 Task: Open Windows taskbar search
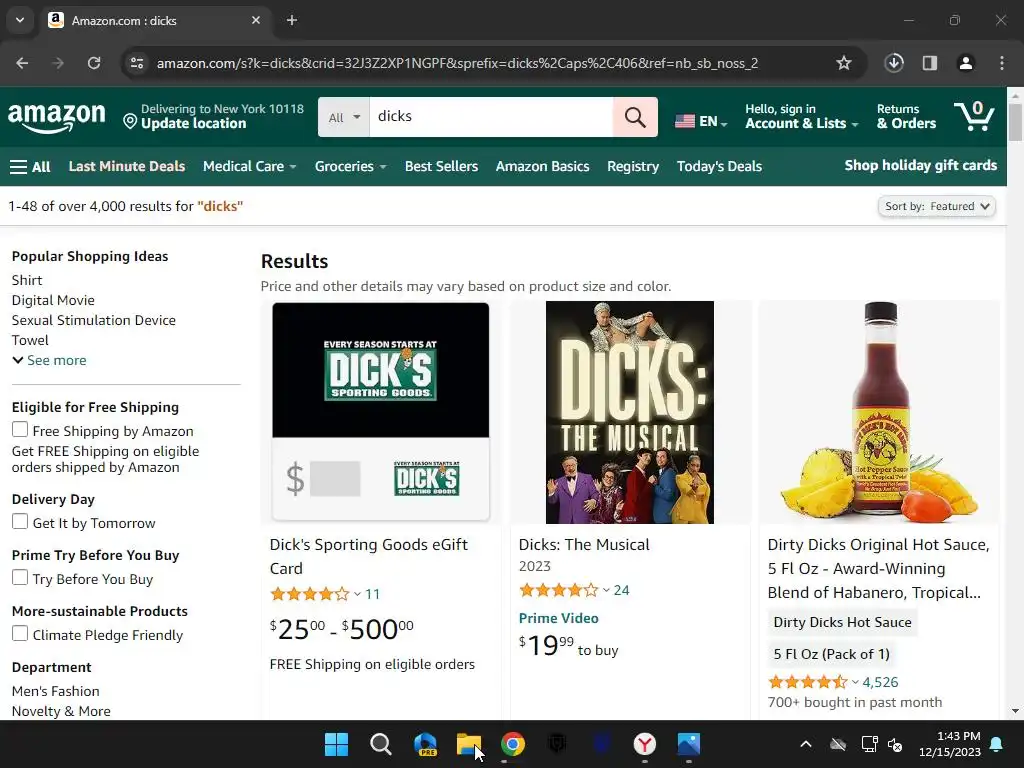[x=381, y=744]
